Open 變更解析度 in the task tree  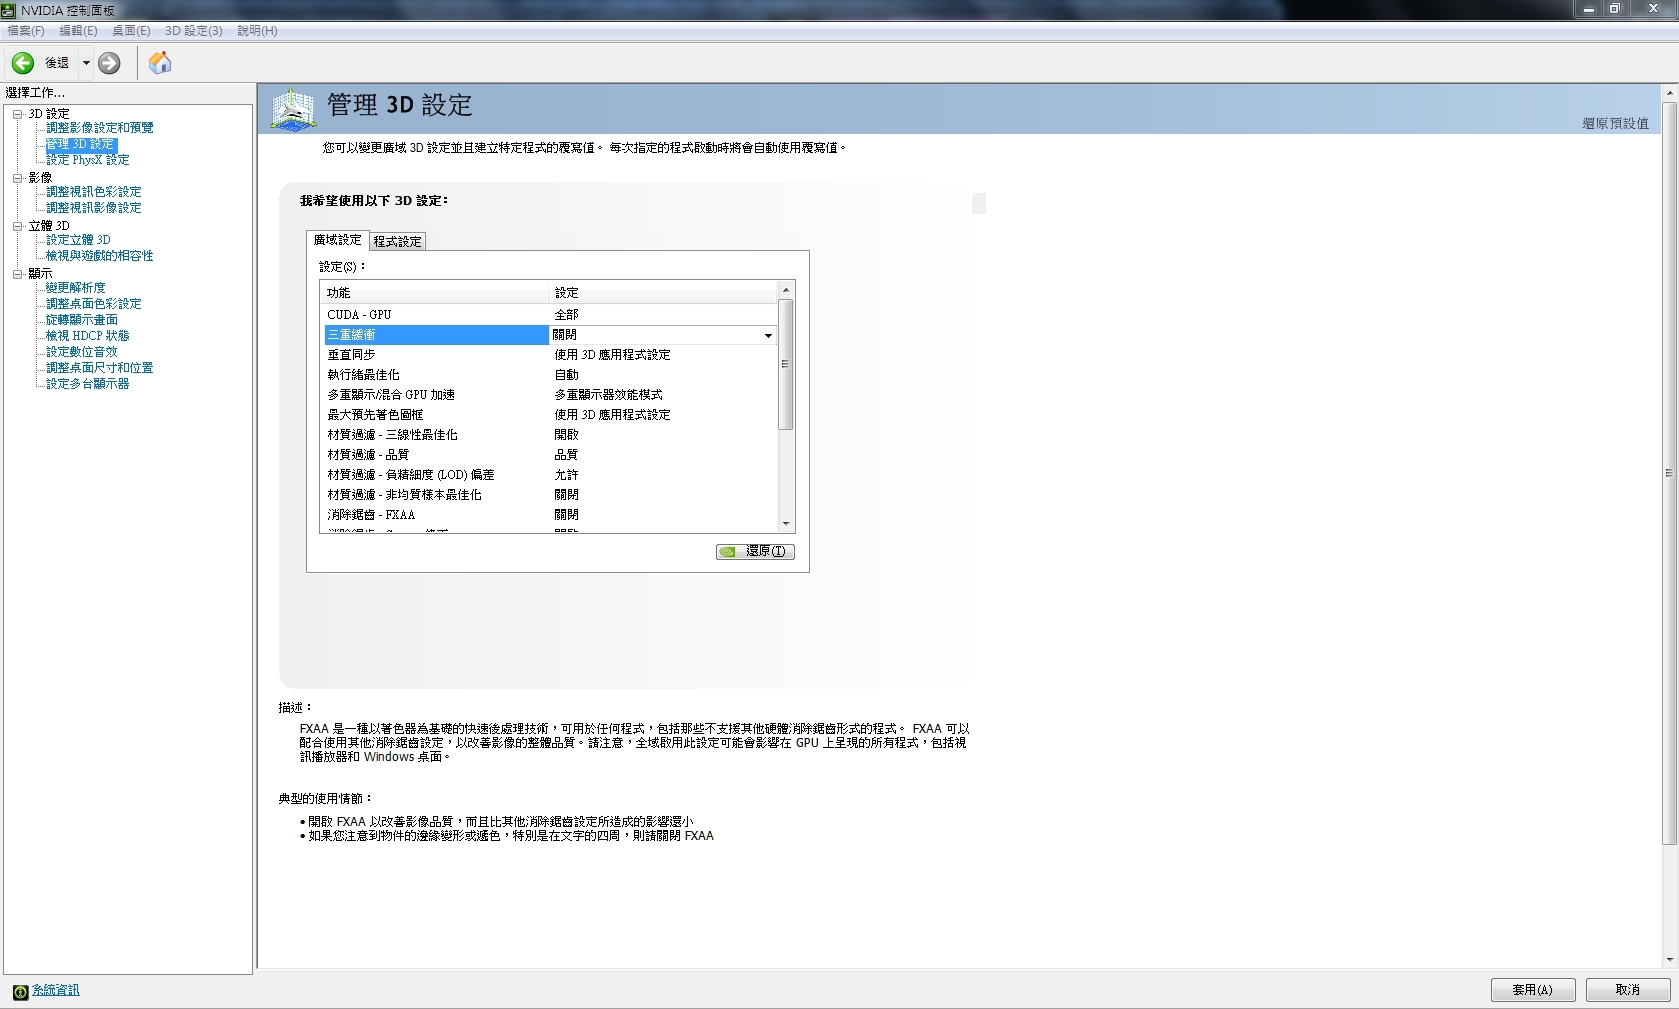pyautogui.click(x=76, y=288)
